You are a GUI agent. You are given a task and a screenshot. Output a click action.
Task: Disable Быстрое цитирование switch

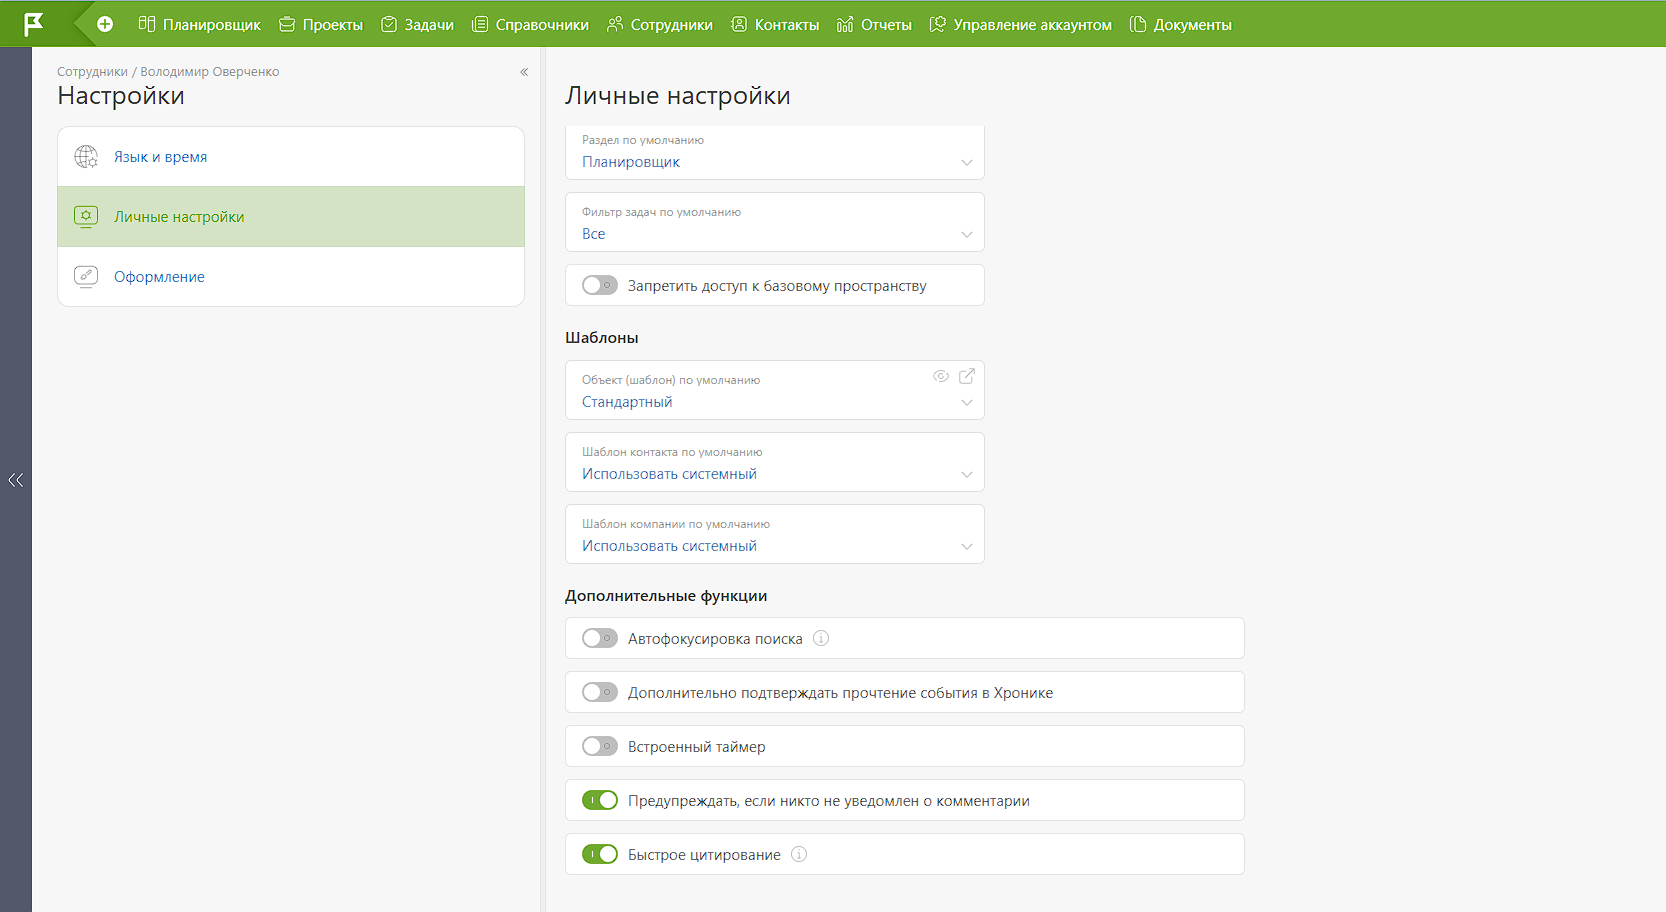coord(600,854)
